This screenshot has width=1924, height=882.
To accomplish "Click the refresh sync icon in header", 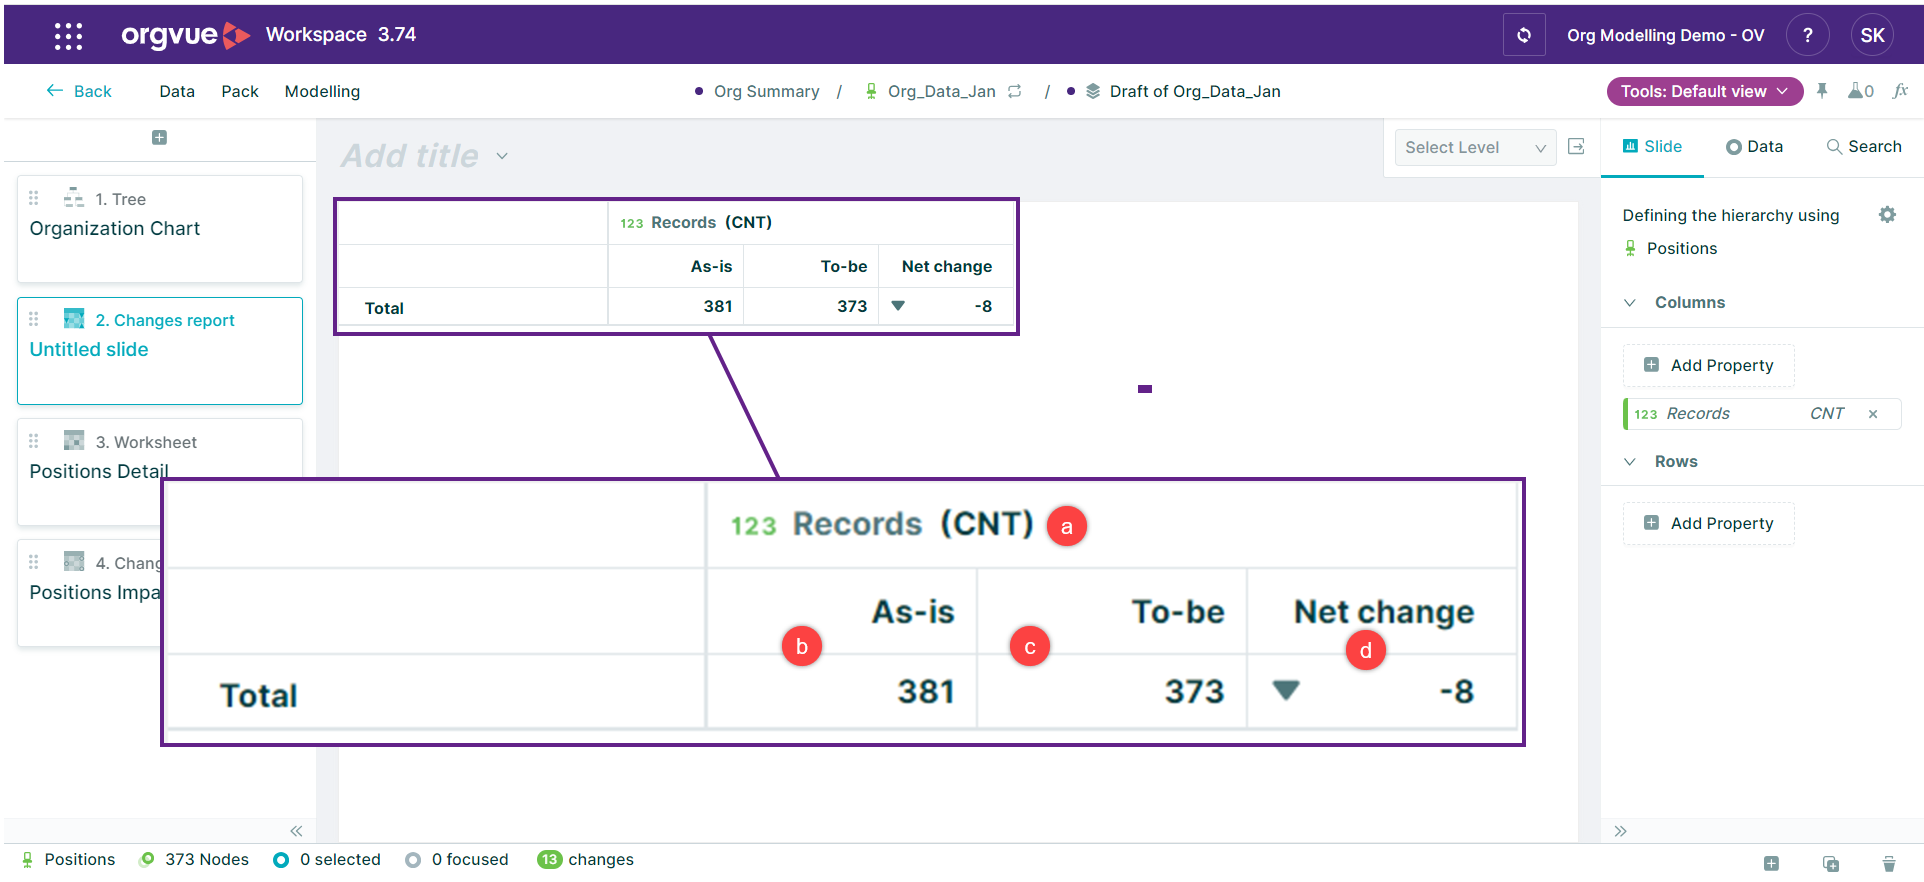I will coord(1523,35).
